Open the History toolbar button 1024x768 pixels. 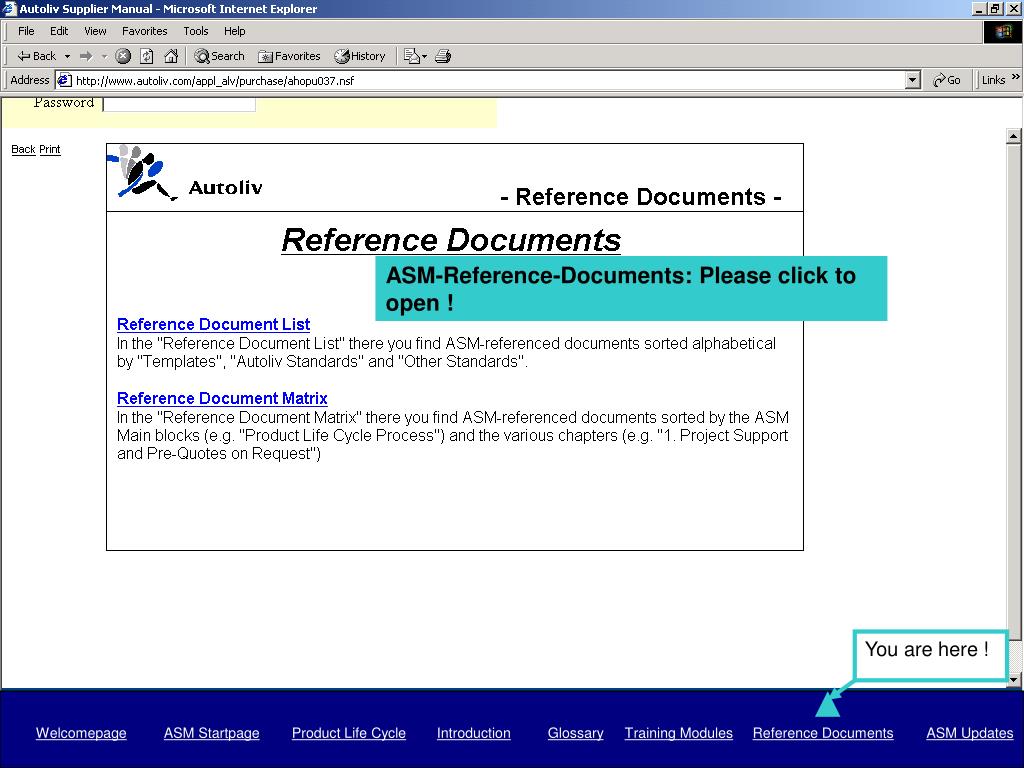360,56
